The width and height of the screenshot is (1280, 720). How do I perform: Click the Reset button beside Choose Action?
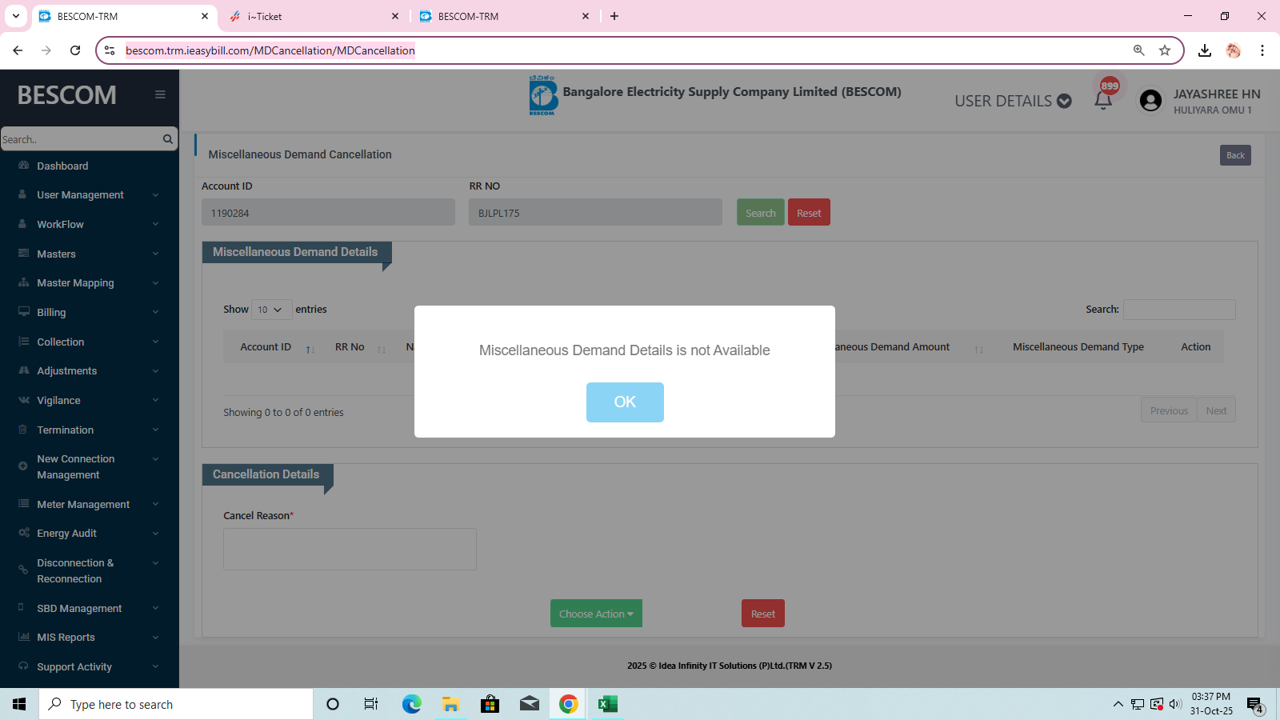tap(763, 613)
